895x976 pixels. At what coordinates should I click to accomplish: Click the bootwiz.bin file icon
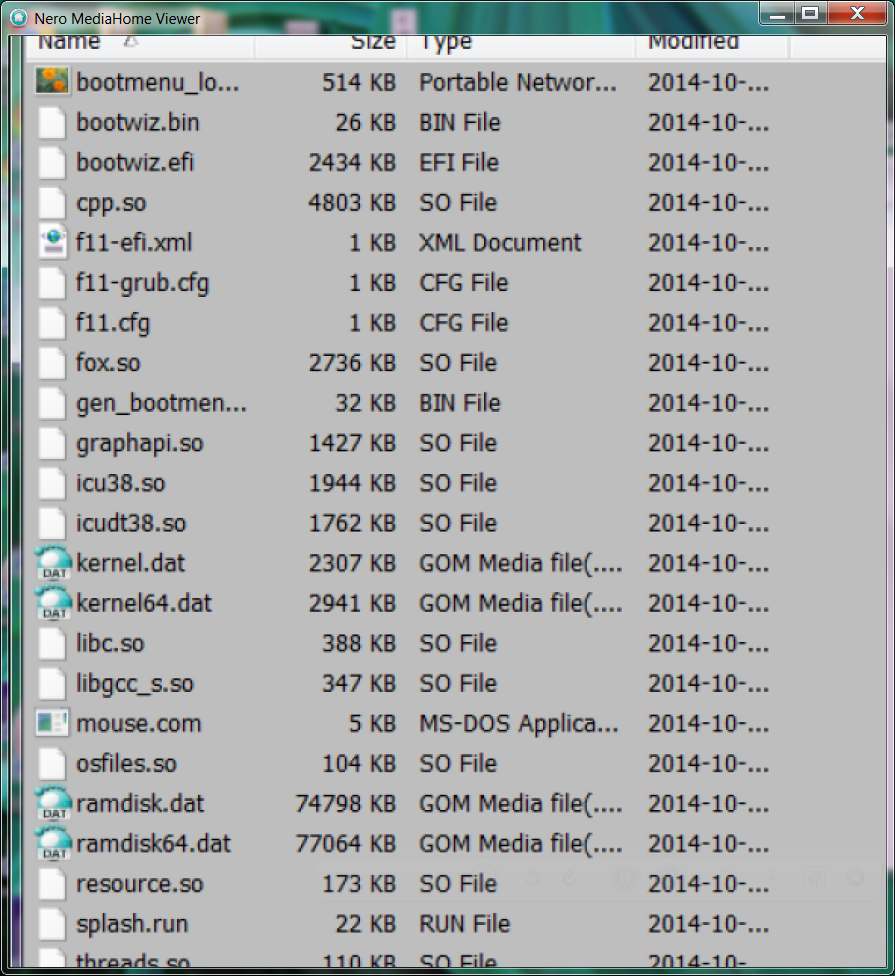(x=52, y=122)
